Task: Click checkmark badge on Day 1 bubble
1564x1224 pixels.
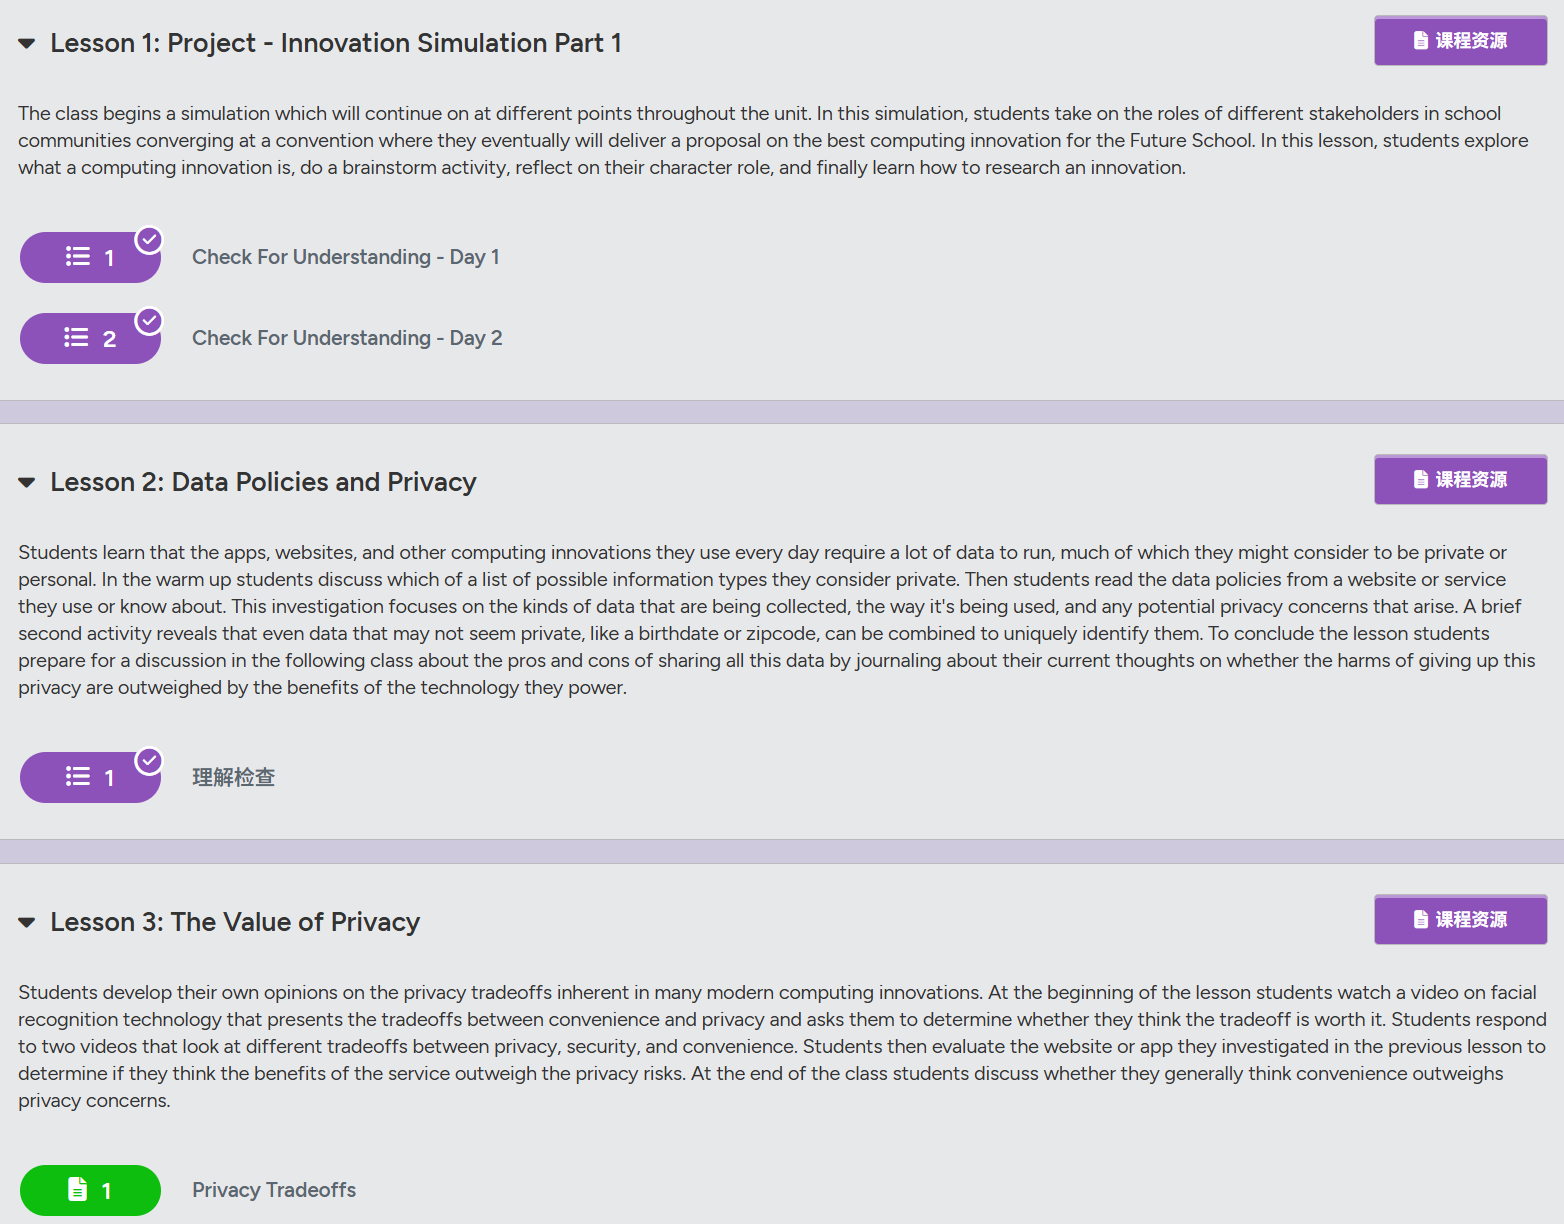Action: coord(149,240)
